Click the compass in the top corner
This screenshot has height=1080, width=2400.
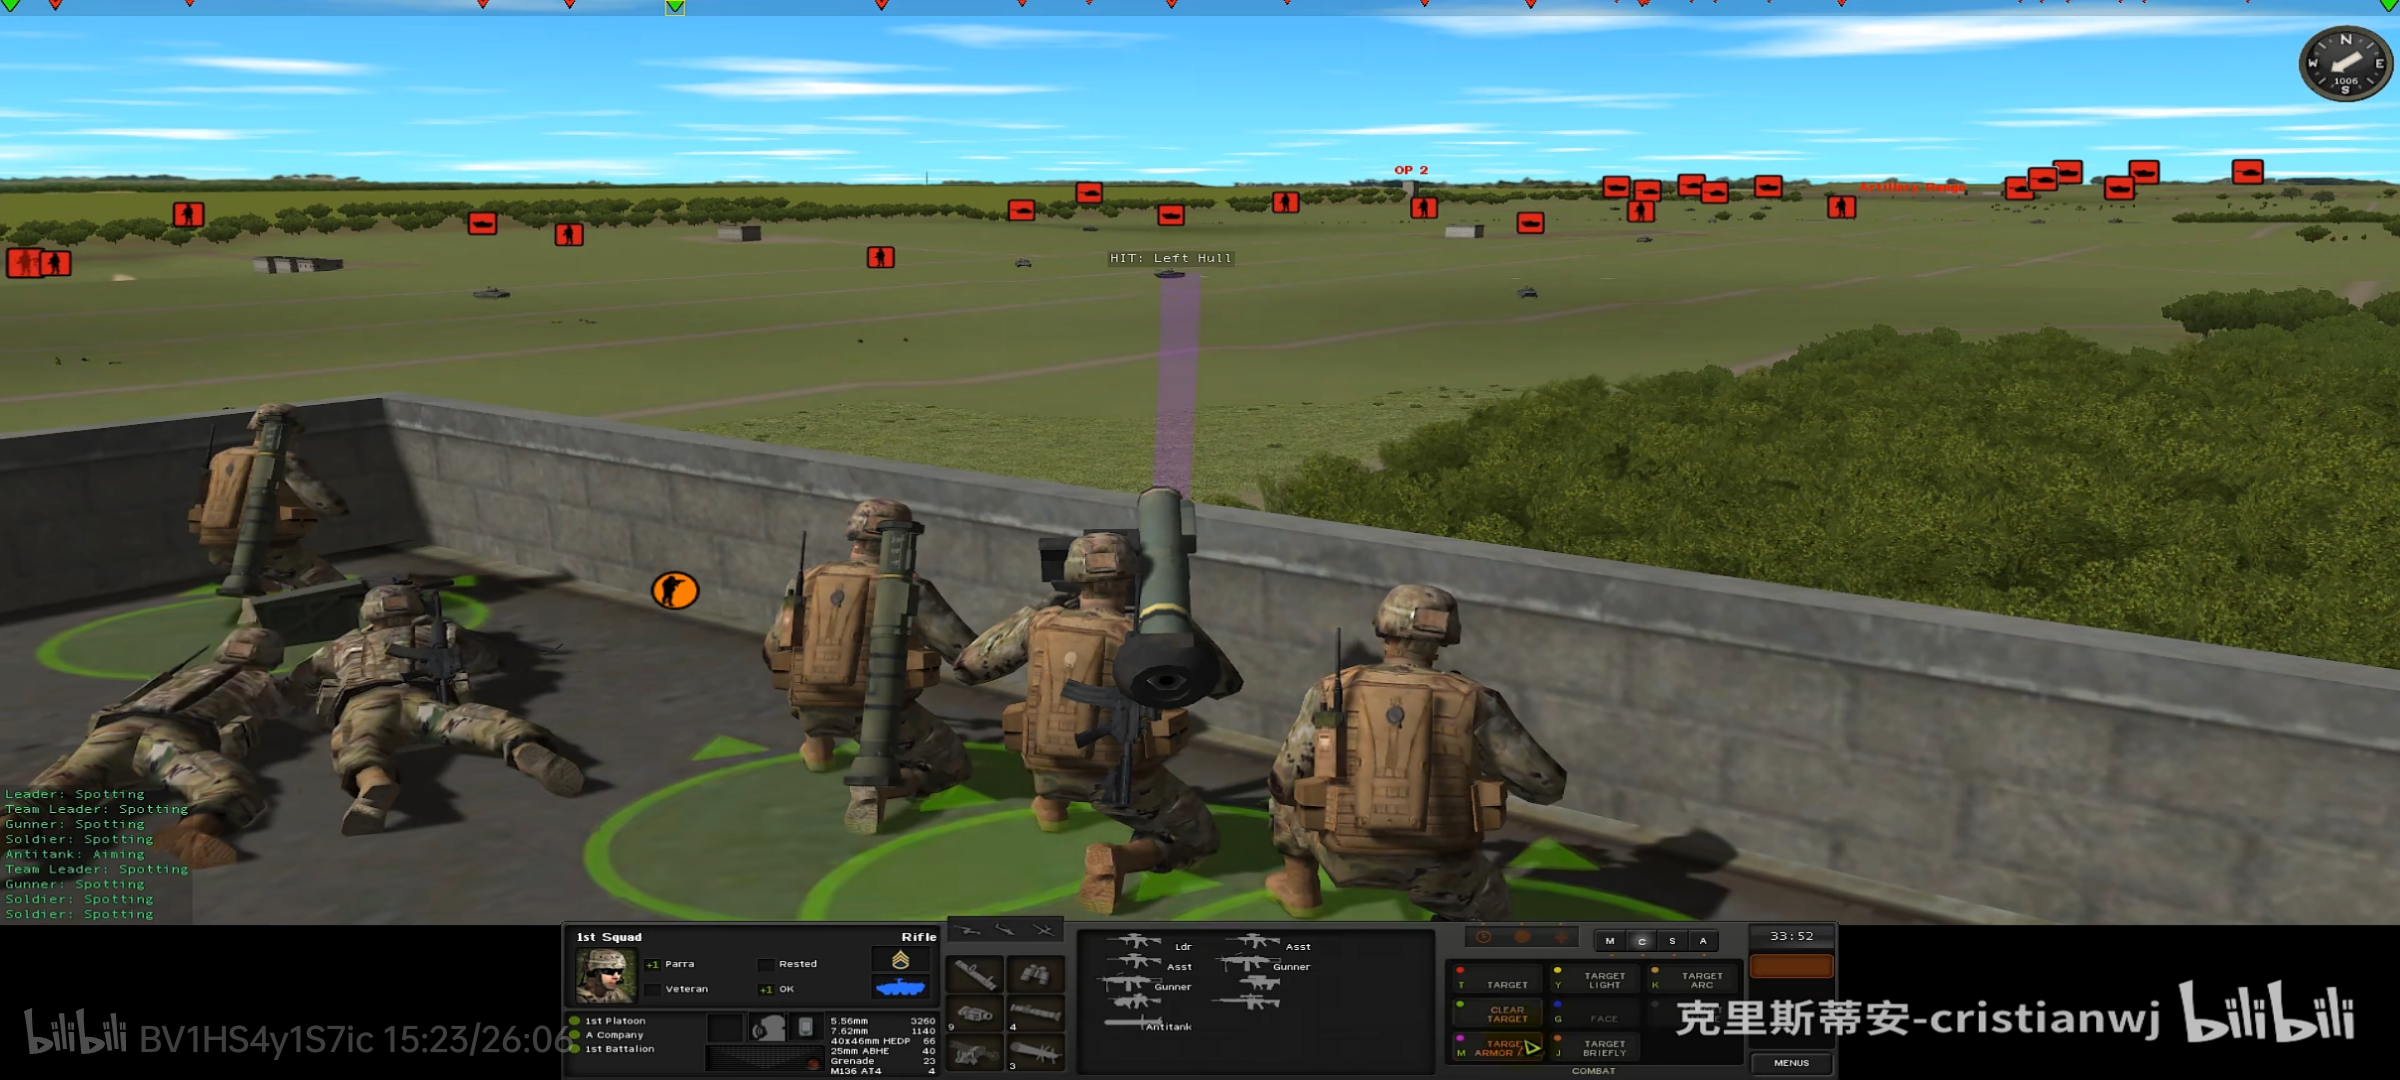(2345, 64)
